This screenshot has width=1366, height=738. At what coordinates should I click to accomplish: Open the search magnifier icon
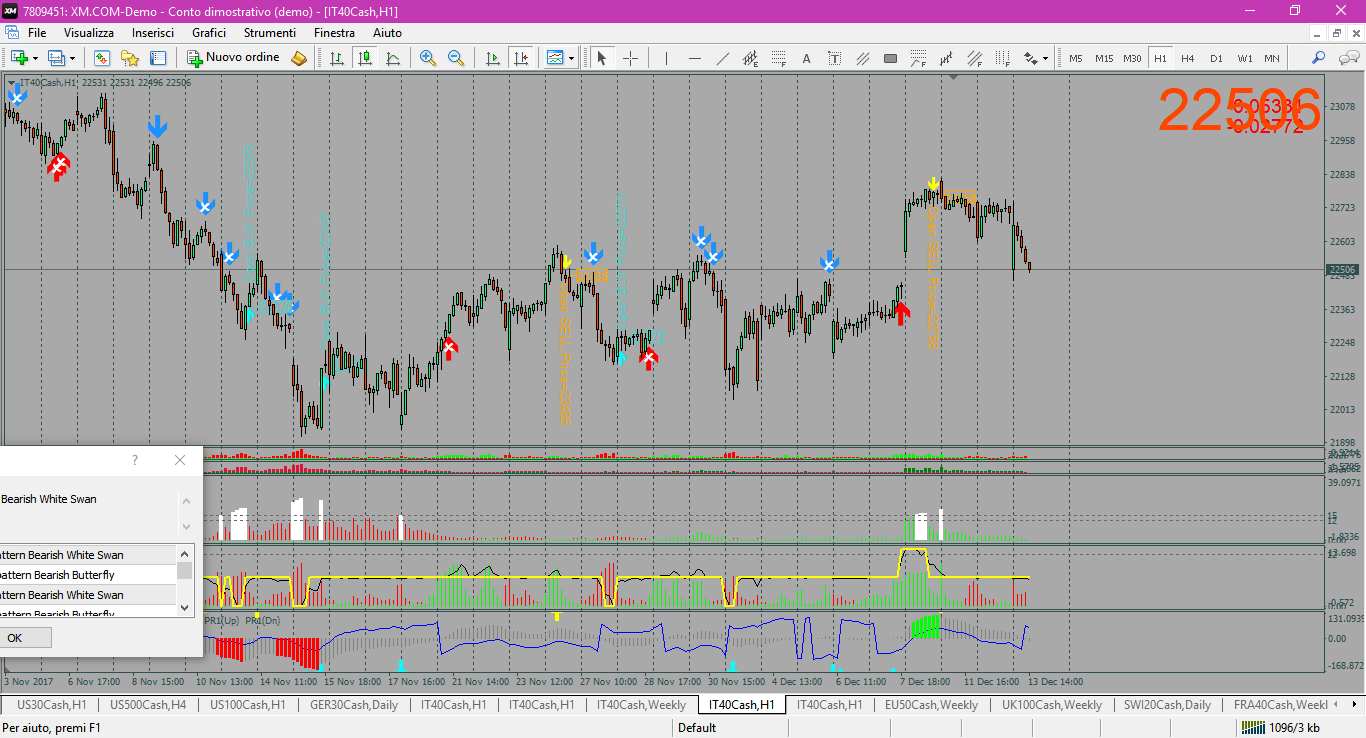pyautogui.click(x=1319, y=58)
